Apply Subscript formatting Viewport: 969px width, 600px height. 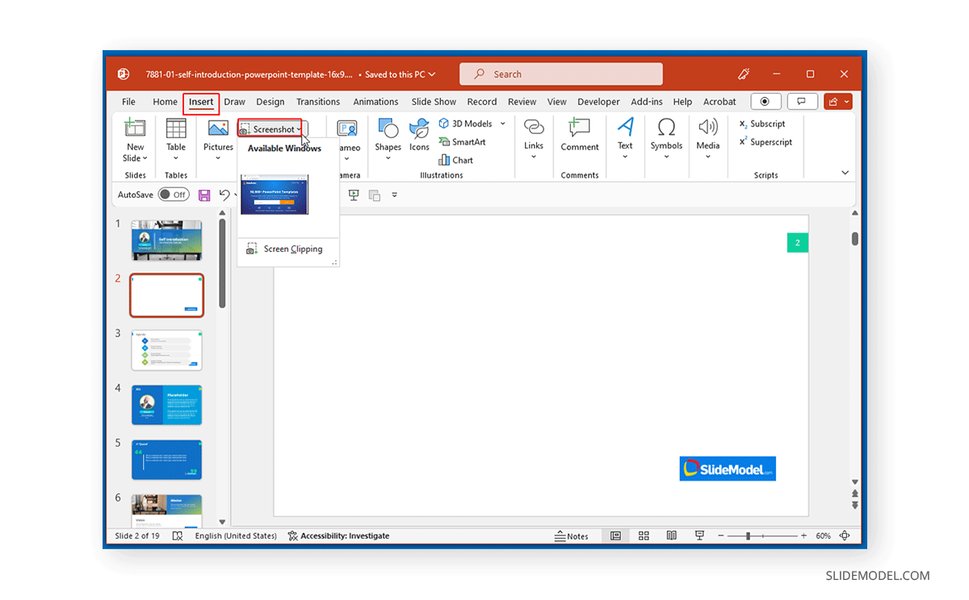pos(762,124)
